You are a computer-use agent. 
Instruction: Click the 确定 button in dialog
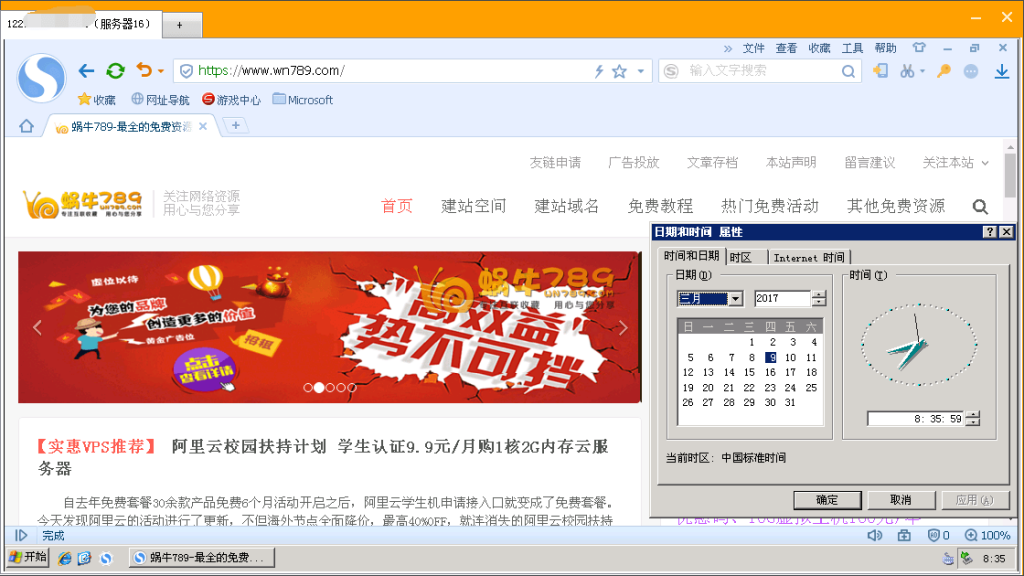point(827,500)
